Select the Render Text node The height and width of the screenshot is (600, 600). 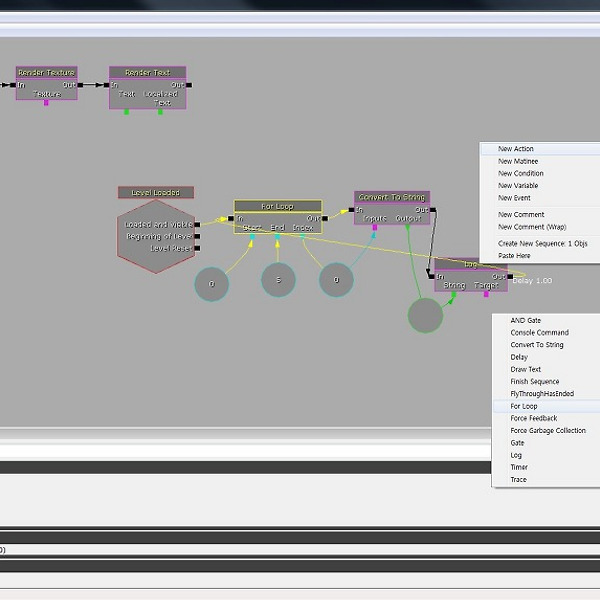[x=147, y=72]
